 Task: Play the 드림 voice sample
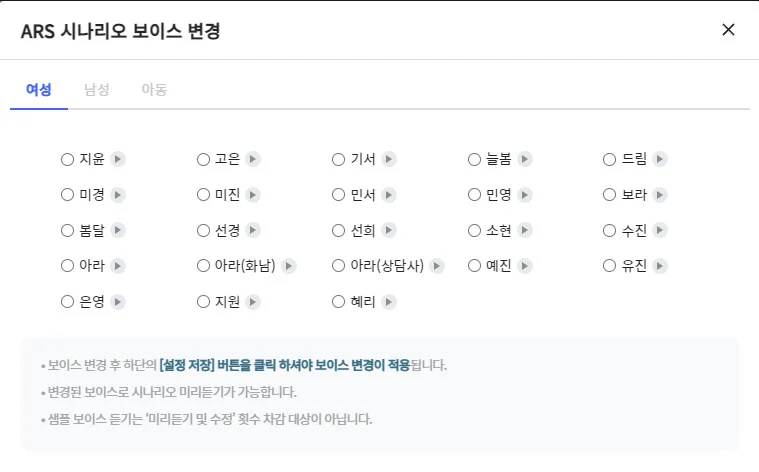click(660, 159)
